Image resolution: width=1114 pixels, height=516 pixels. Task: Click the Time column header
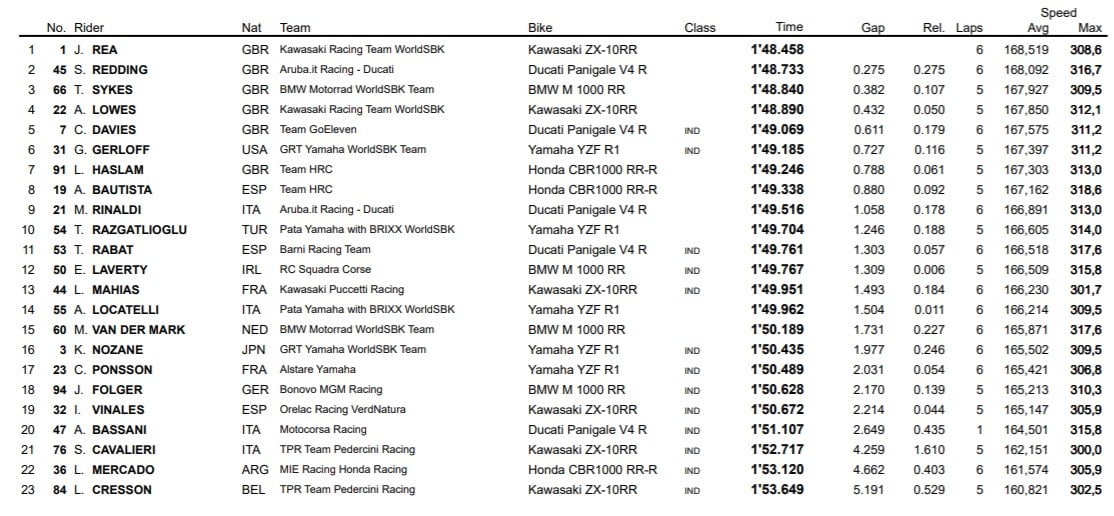point(789,28)
